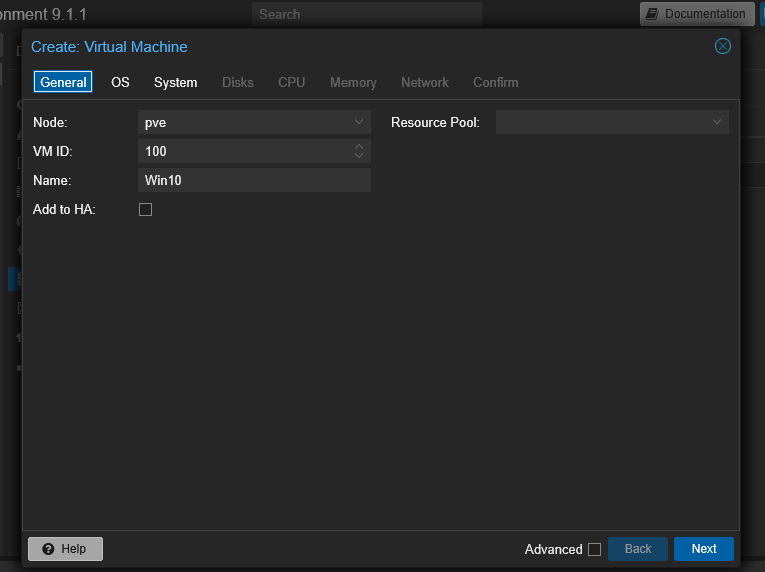Screen dimensions: 765x572
Task: Open the Memory tab
Action: [353, 82]
